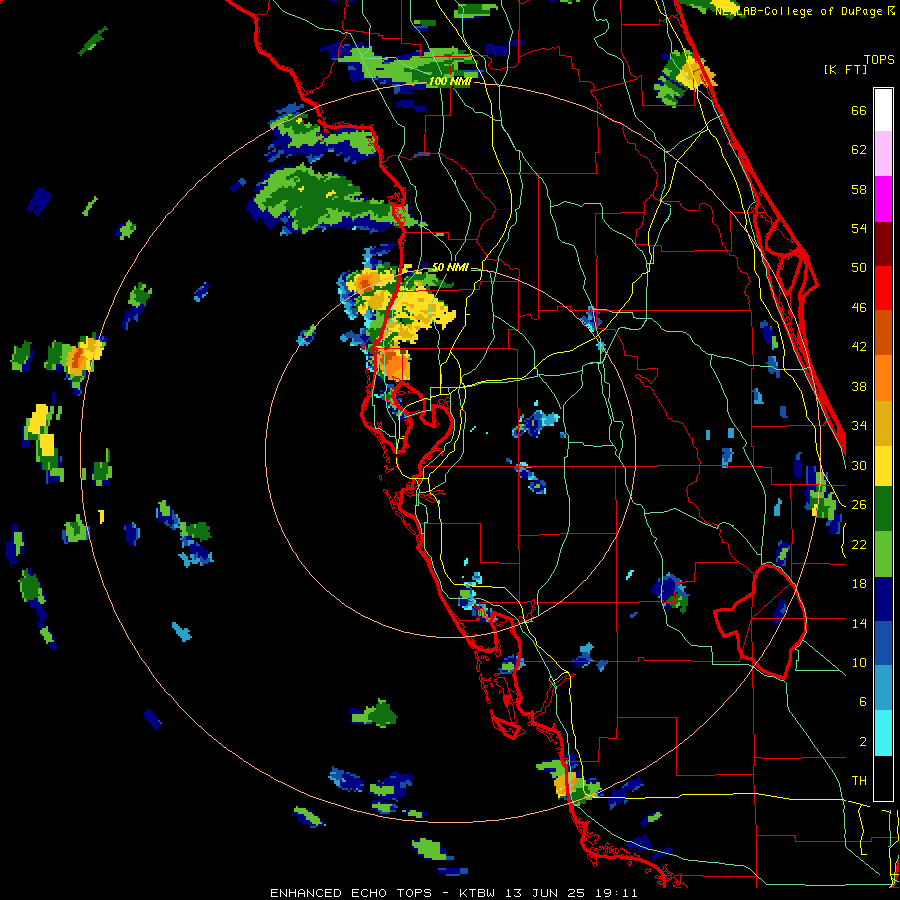Click the "[K FT]" units label
Screen dimensions: 900x900
click(x=846, y=69)
